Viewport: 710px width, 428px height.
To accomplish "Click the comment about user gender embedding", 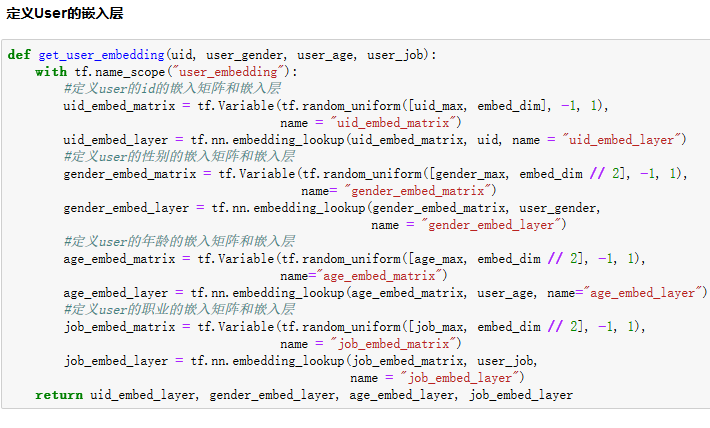I will pos(179,157).
